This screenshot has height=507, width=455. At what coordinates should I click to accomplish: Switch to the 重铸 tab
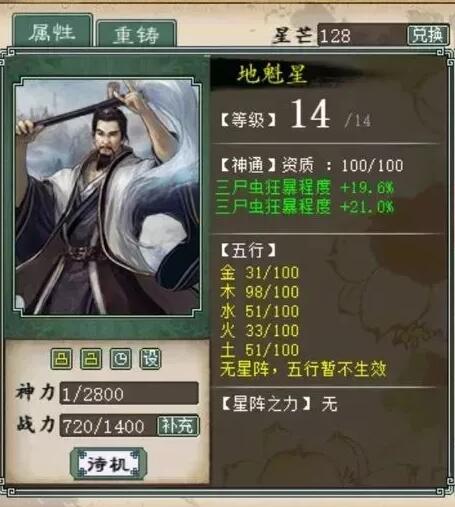136,34
